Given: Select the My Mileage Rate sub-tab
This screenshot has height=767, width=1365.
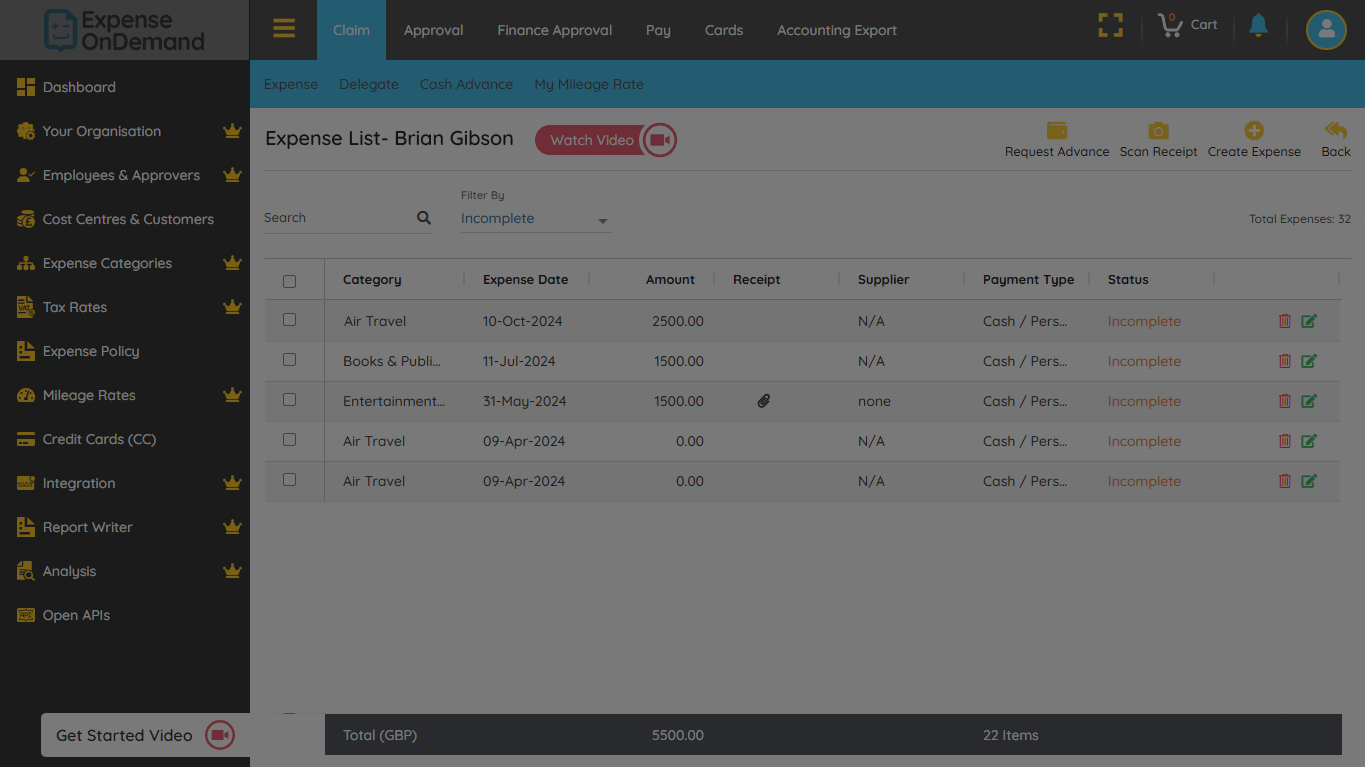Looking at the screenshot, I should pos(589,84).
